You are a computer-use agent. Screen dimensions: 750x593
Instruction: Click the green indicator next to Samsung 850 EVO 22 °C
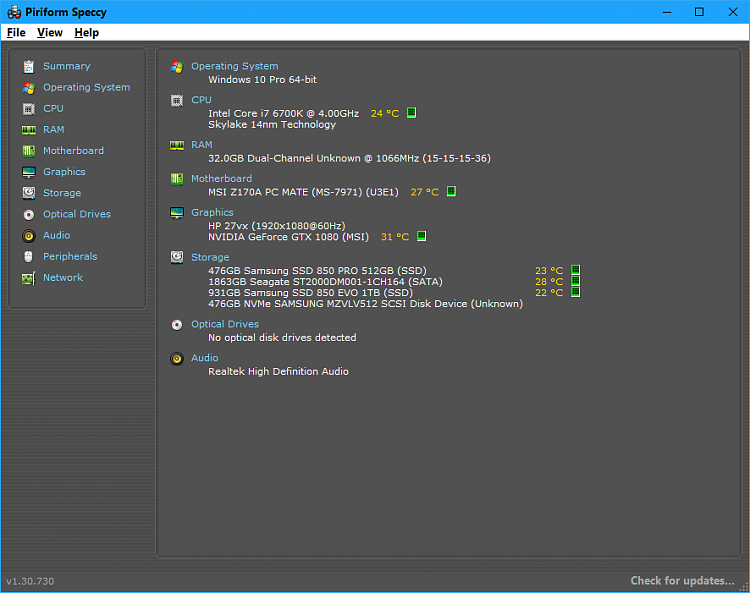click(x=576, y=292)
